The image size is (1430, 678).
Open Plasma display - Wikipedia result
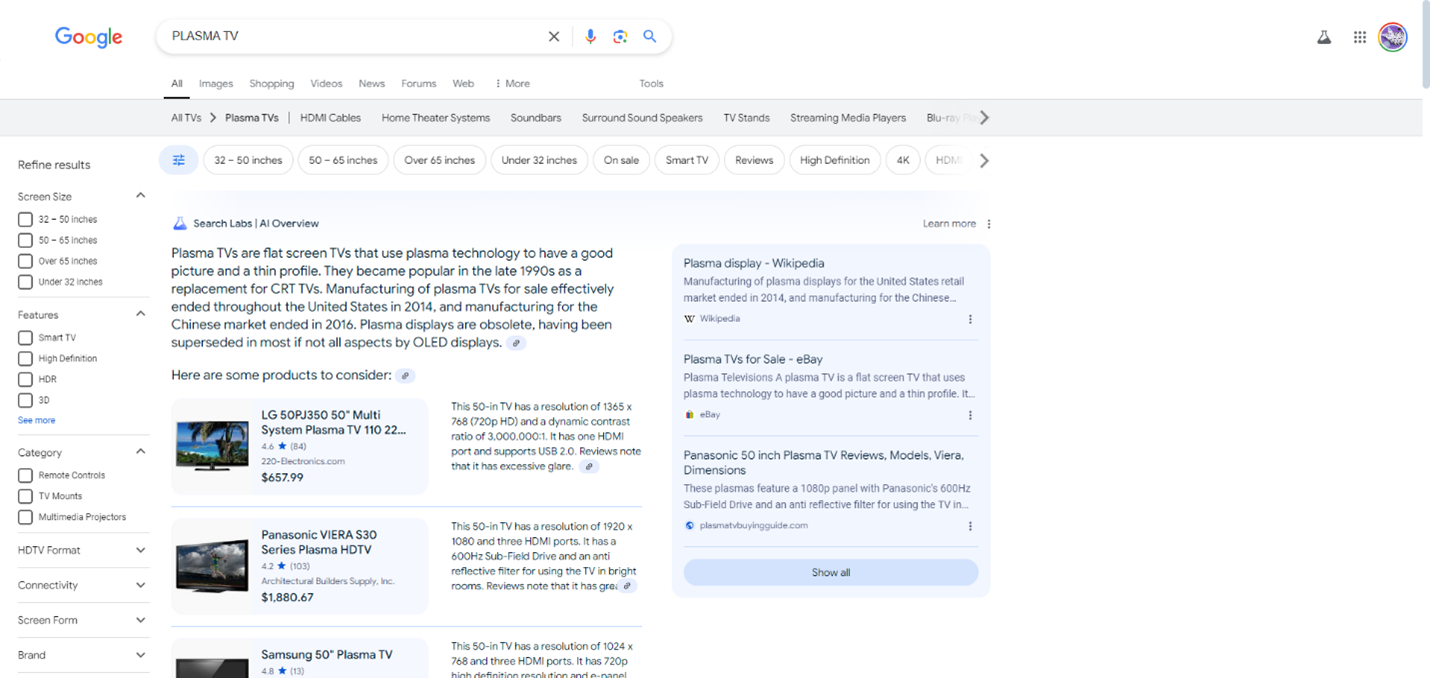point(754,263)
